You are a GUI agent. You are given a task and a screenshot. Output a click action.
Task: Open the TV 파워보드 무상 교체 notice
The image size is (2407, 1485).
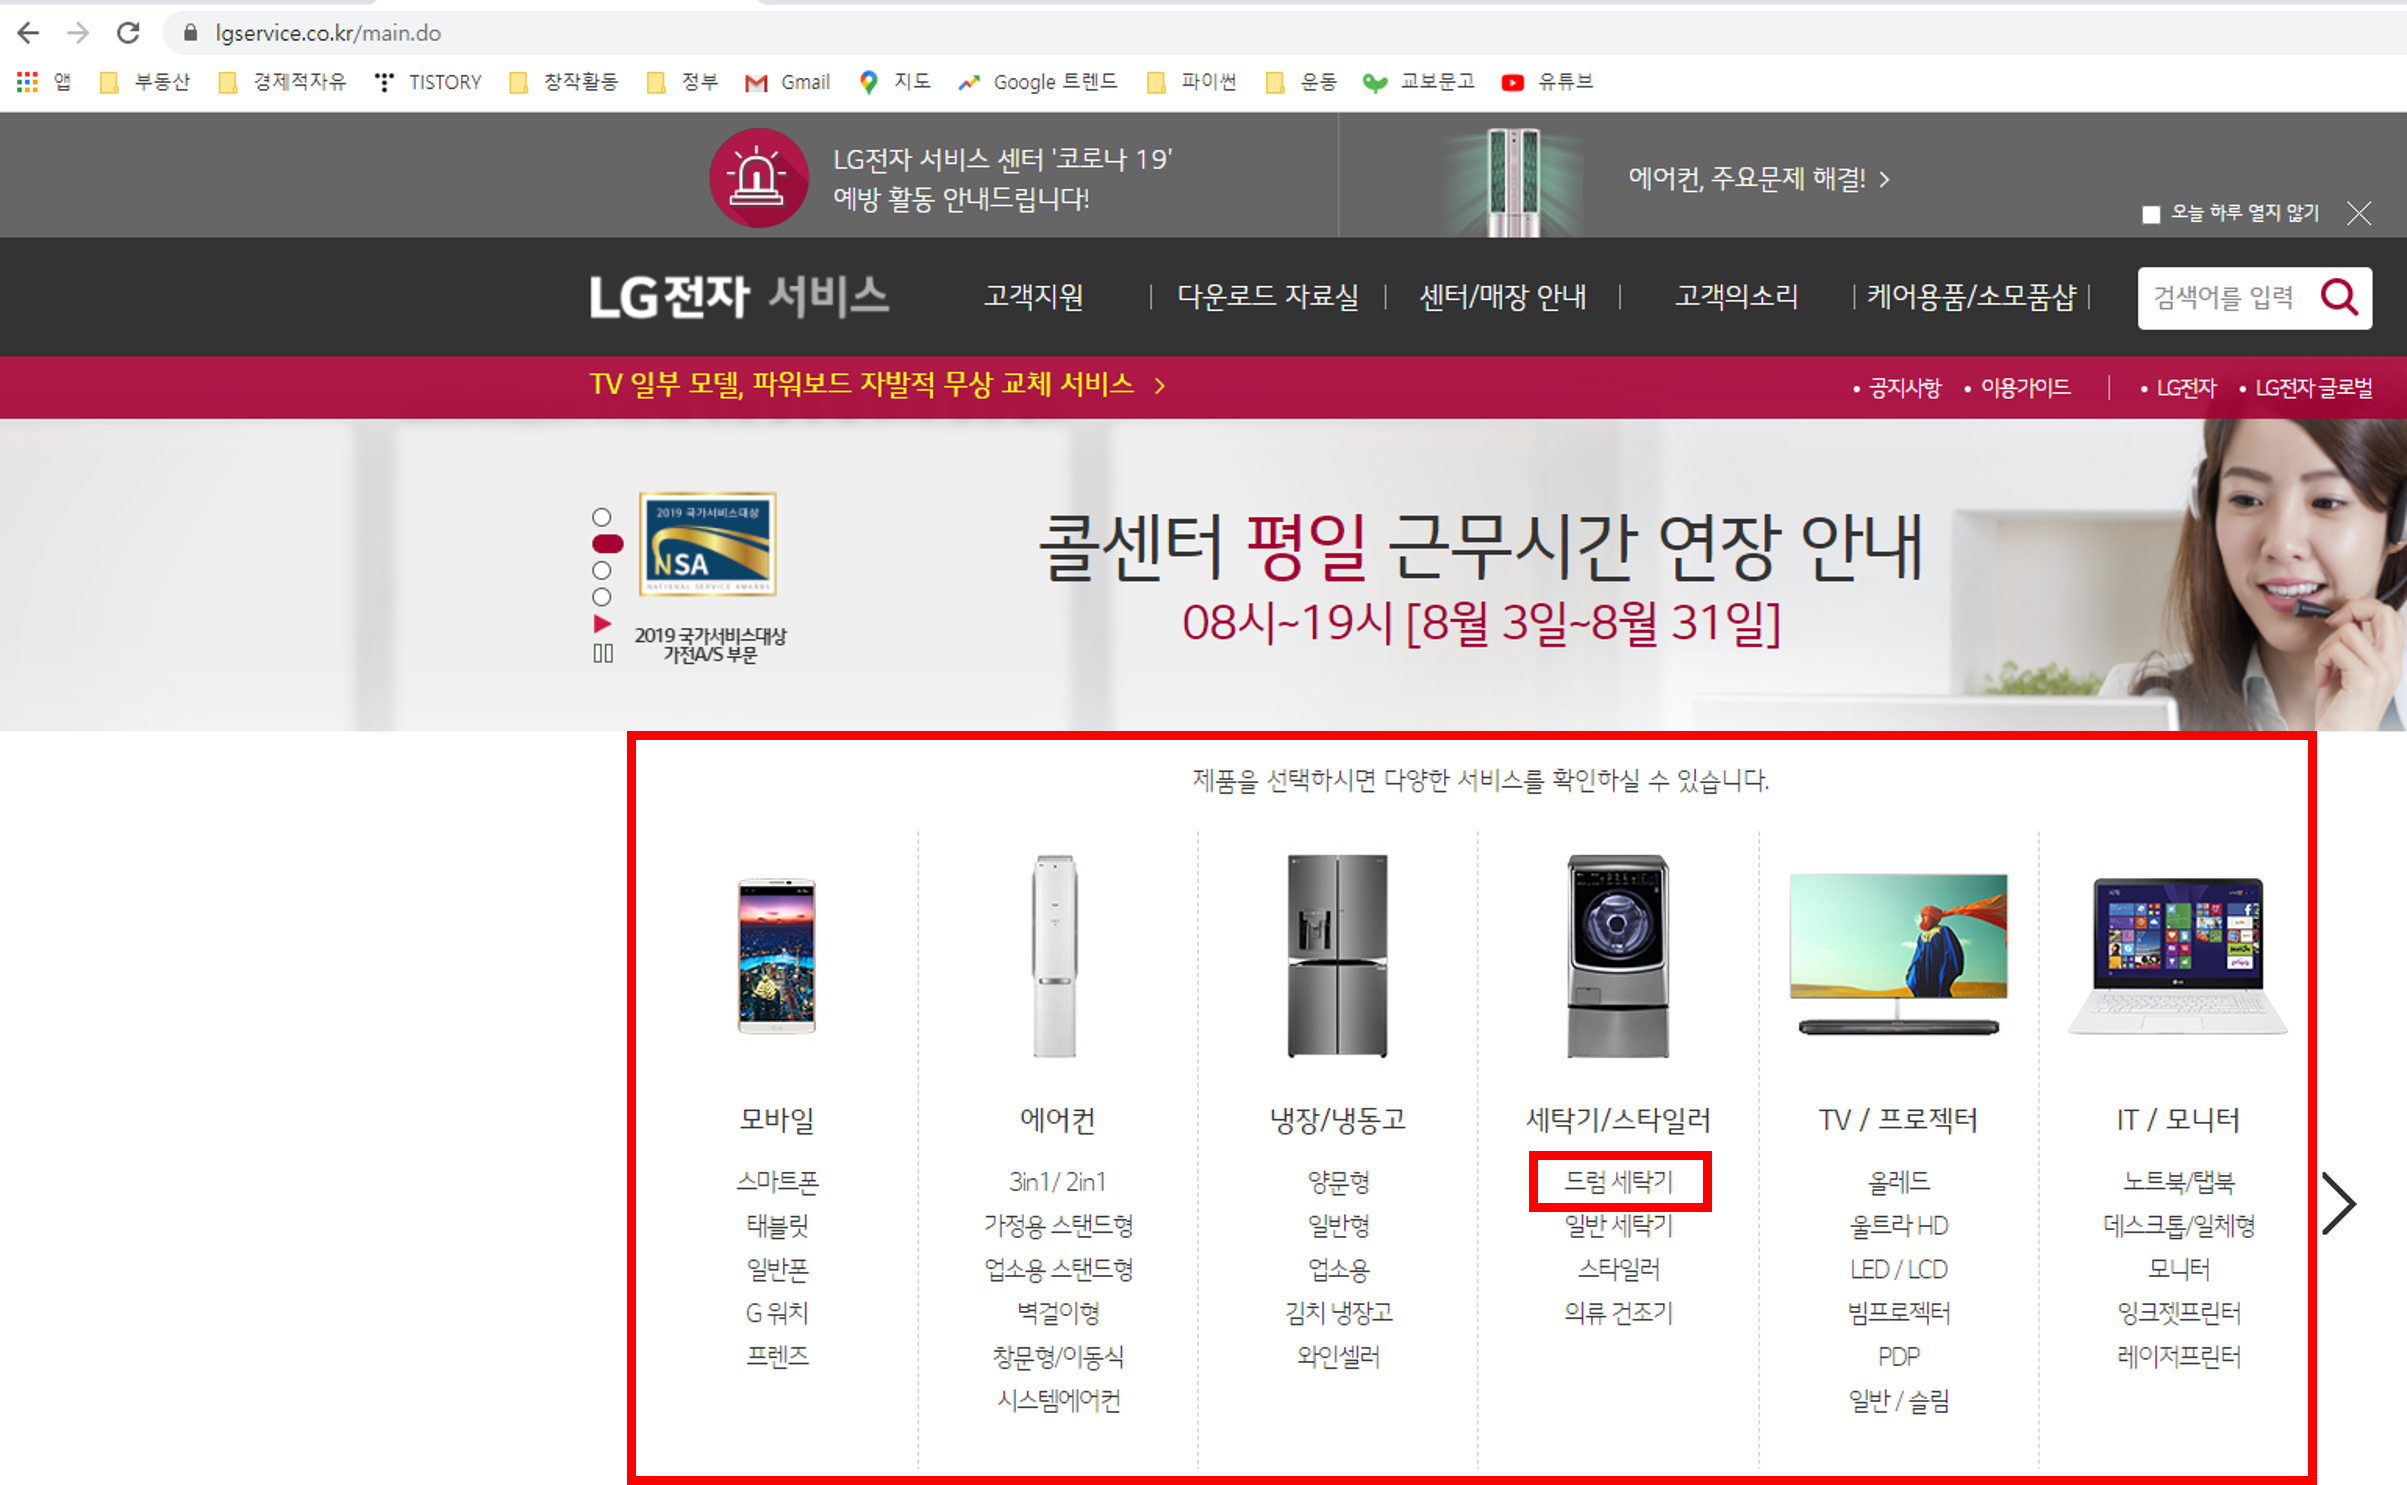click(877, 385)
